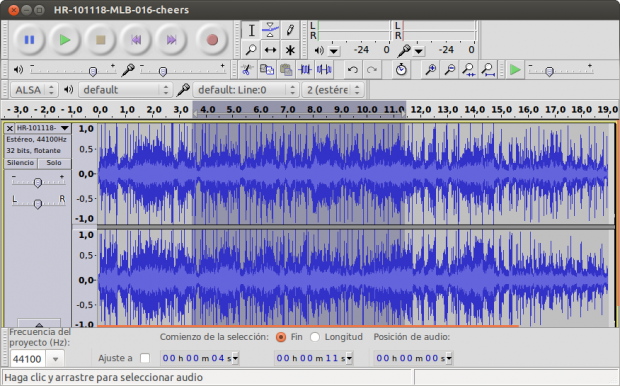Fit the whole project in the window
The height and width of the screenshot is (386, 620).
(x=488, y=70)
